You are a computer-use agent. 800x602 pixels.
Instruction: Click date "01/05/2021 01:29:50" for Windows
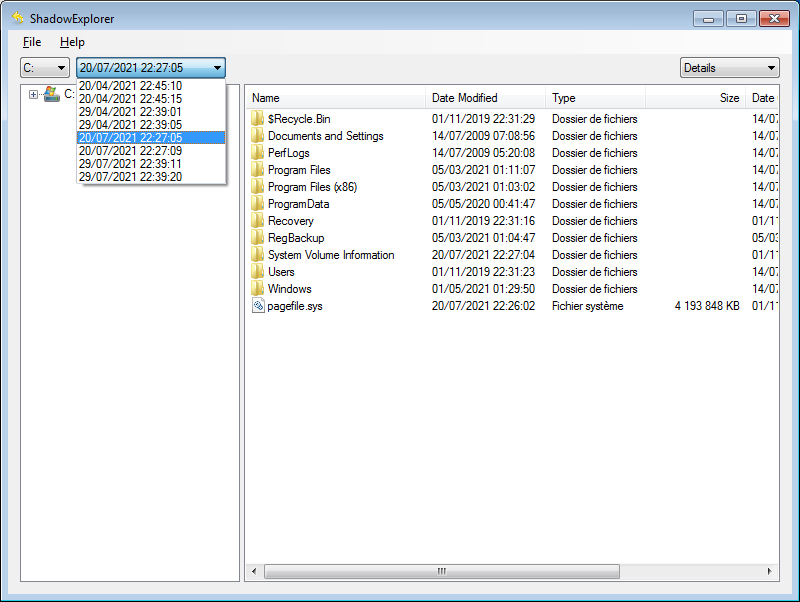pyautogui.click(x=483, y=289)
